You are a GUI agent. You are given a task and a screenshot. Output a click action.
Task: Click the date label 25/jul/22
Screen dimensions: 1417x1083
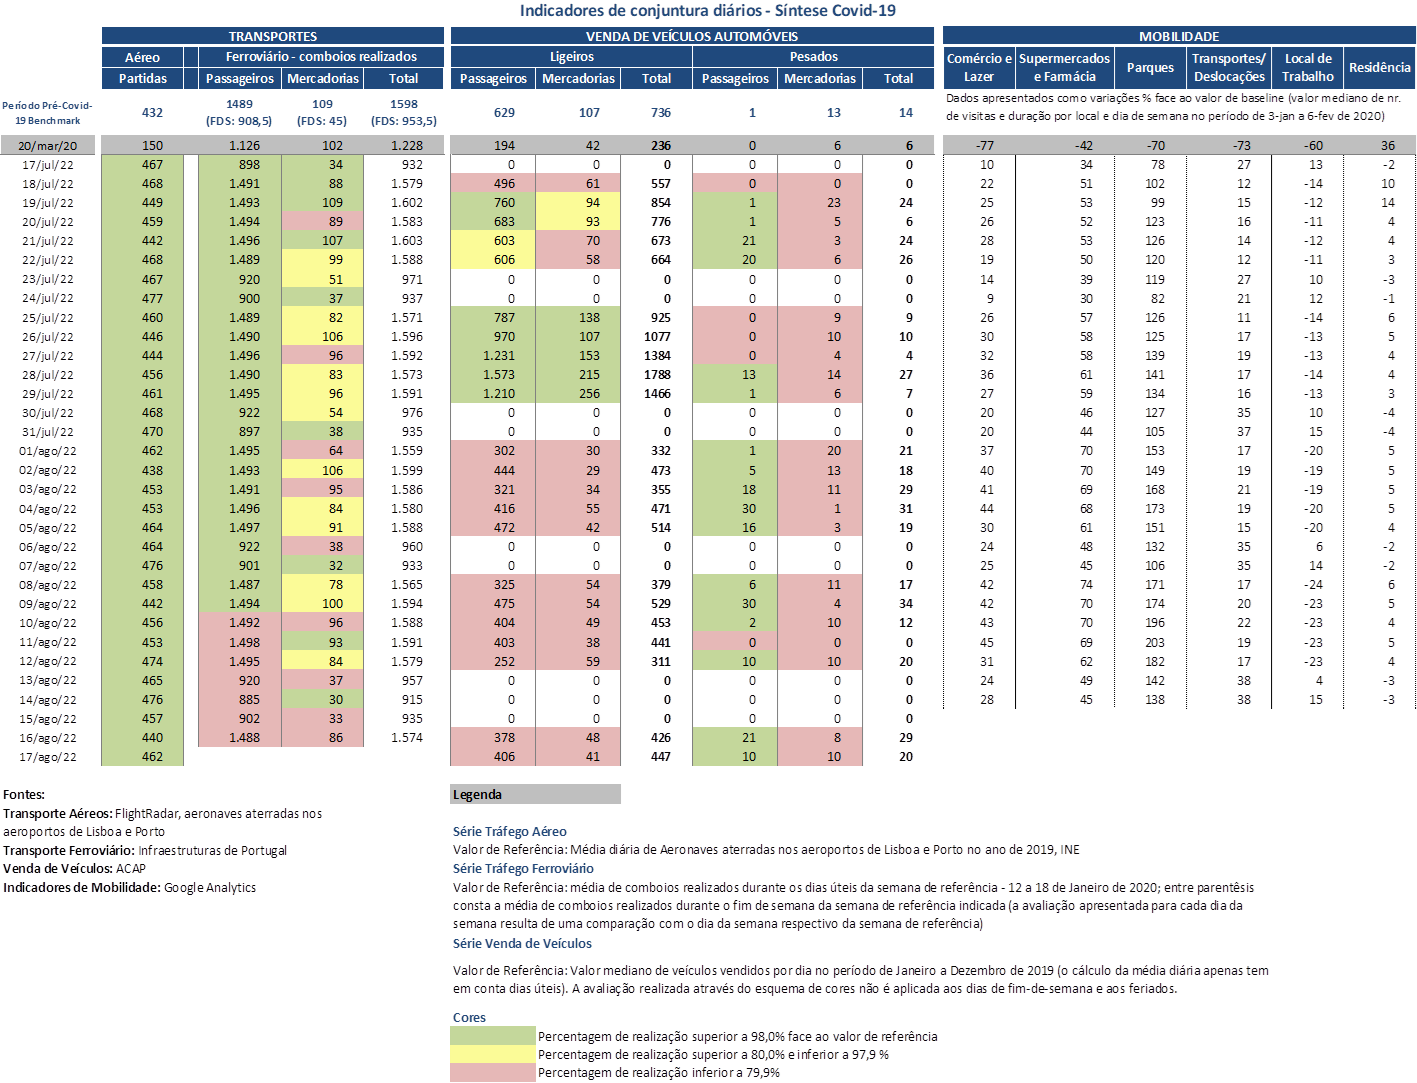tap(48, 318)
